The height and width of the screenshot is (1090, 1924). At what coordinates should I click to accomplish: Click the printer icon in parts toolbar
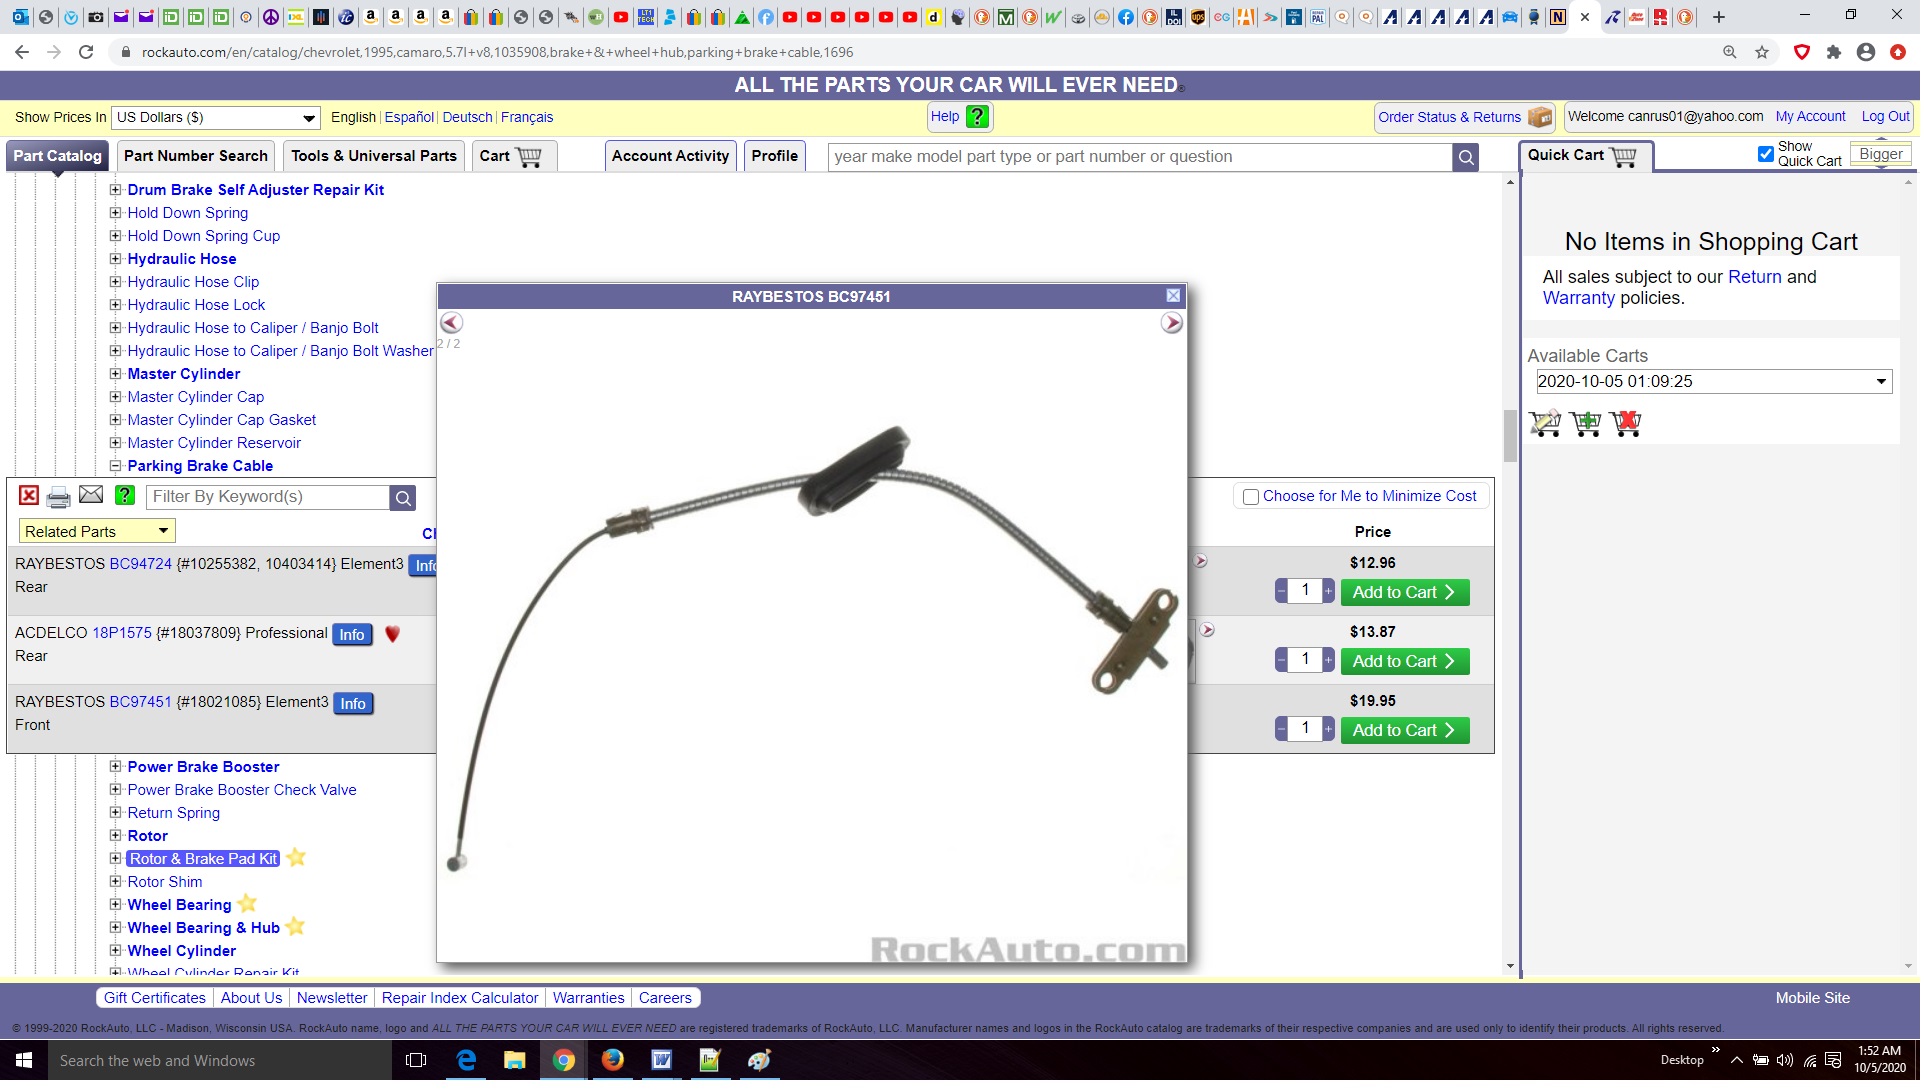(59, 497)
